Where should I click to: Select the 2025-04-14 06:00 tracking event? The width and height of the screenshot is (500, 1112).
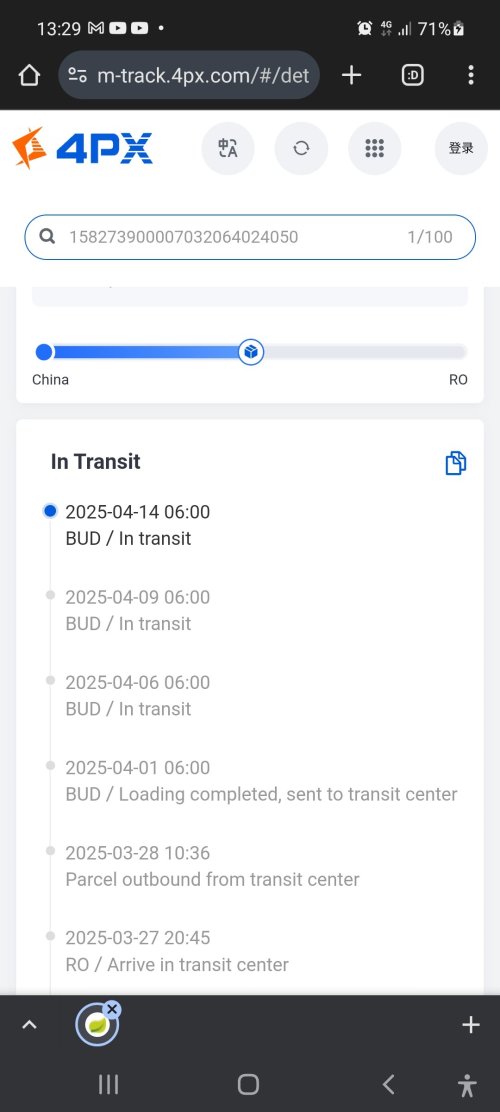pos(138,525)
